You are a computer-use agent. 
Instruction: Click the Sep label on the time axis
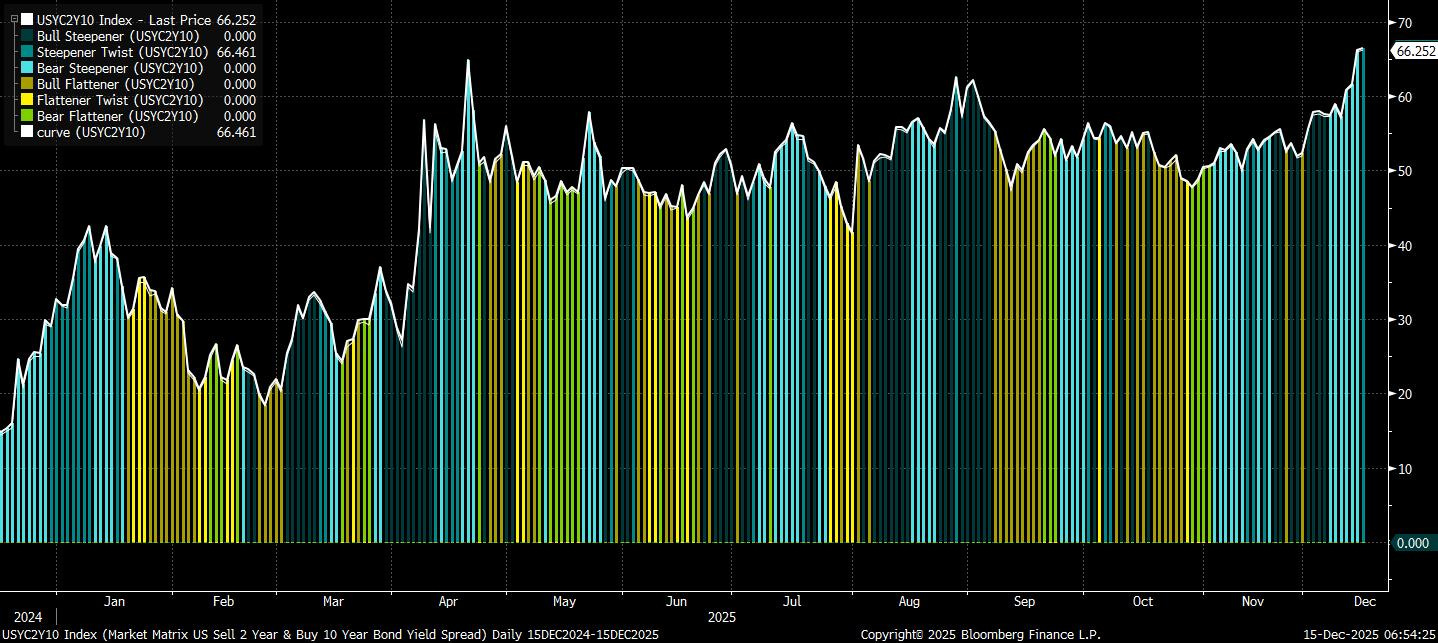1024,602
